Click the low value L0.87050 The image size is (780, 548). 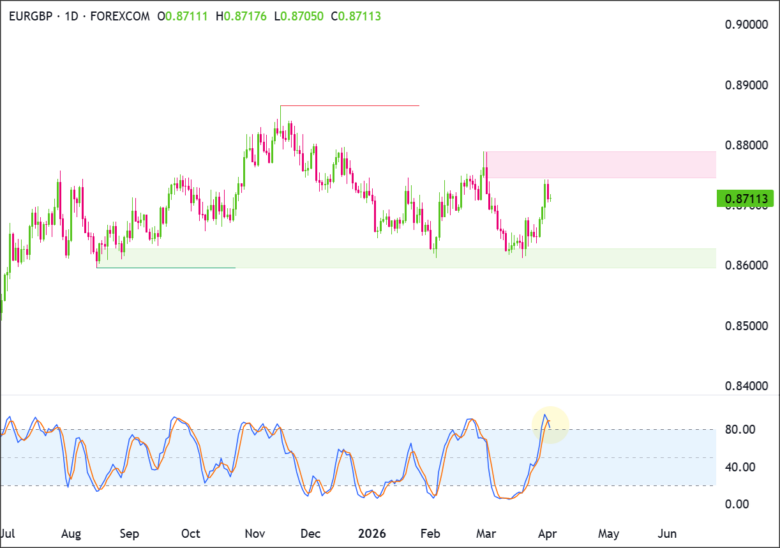pos(298,16)
